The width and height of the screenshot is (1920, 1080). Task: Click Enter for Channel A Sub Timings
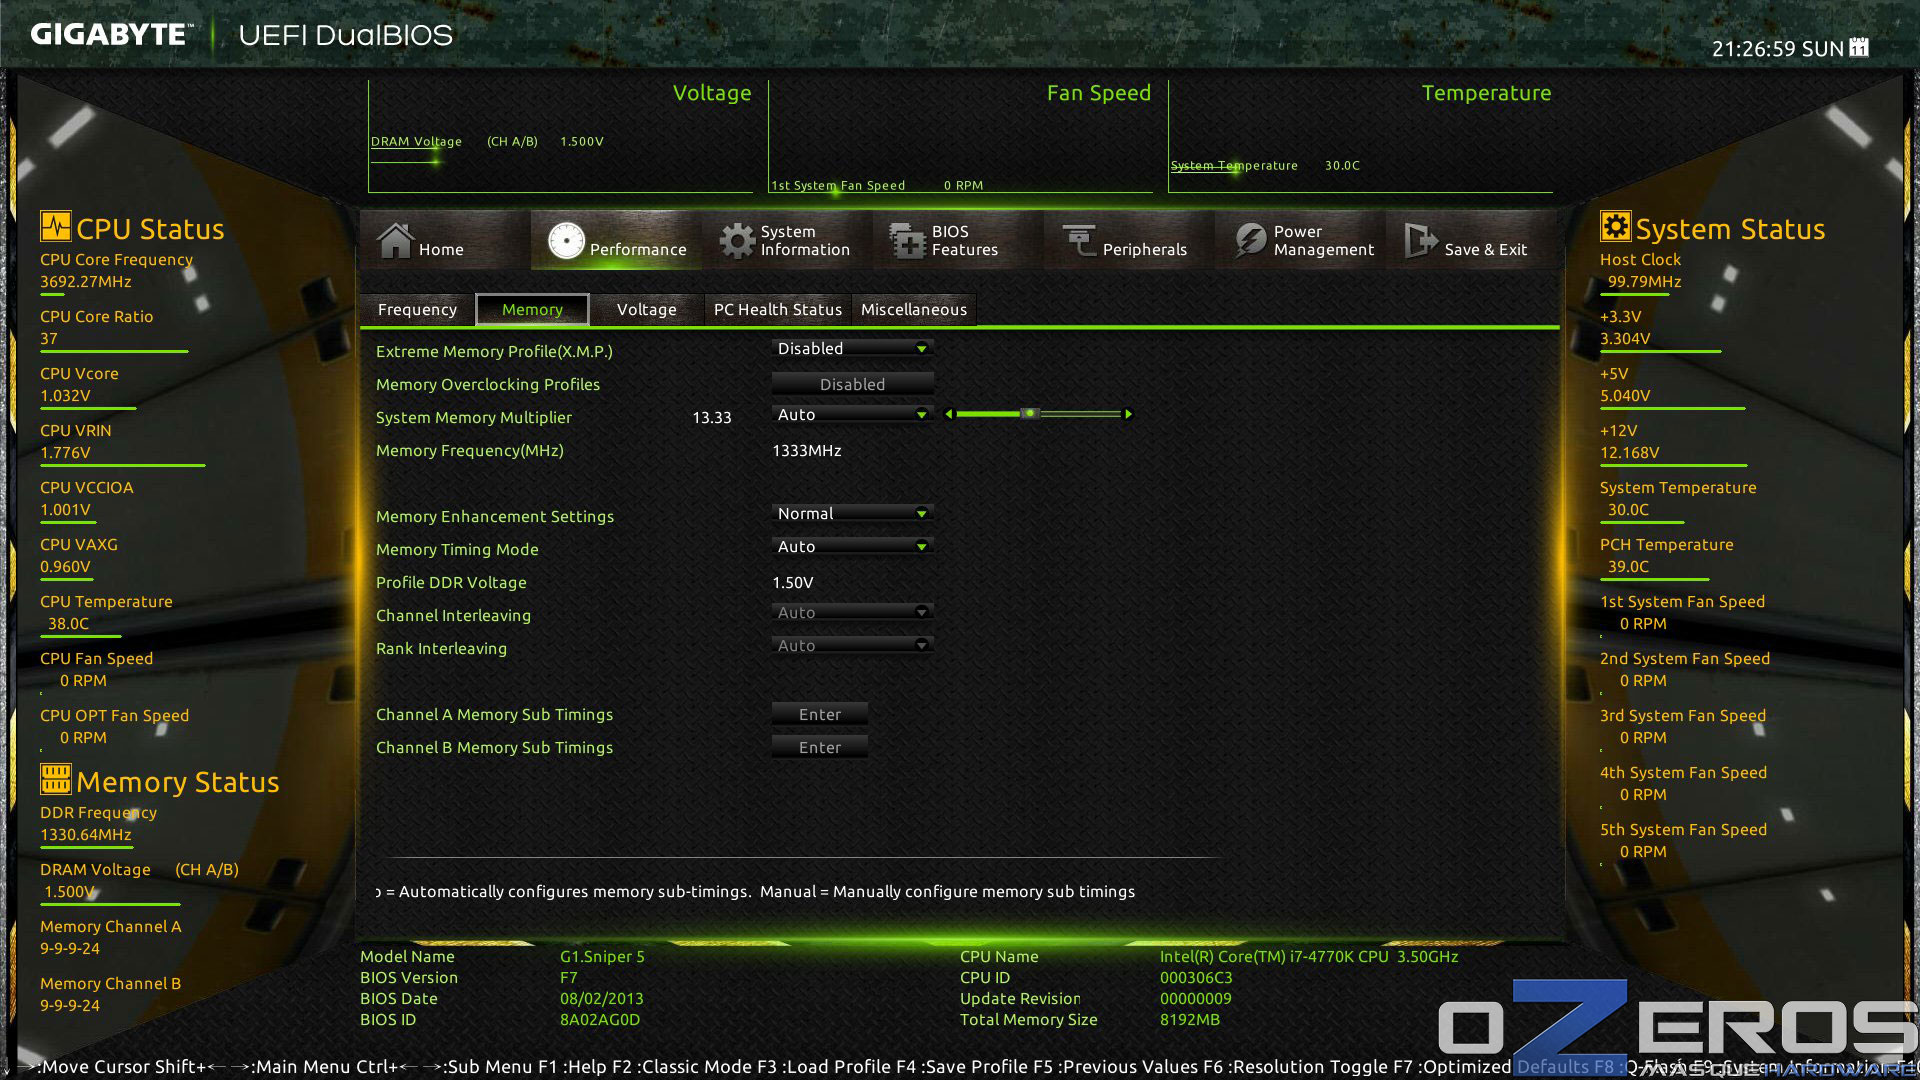click(819, 714)
